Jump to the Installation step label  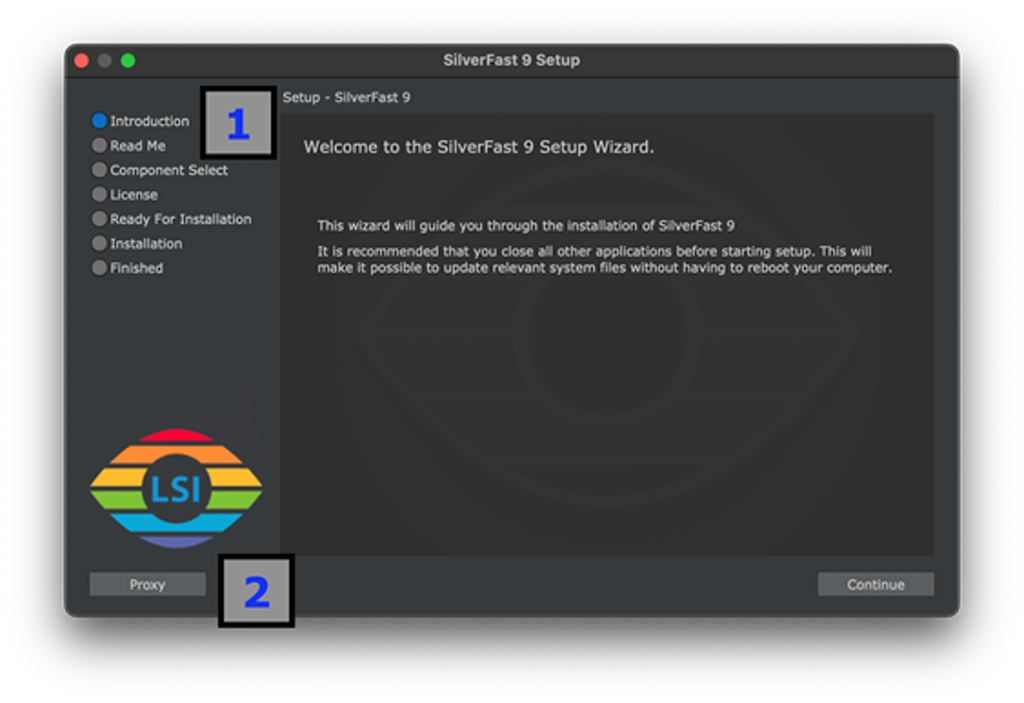coord(146,244)
